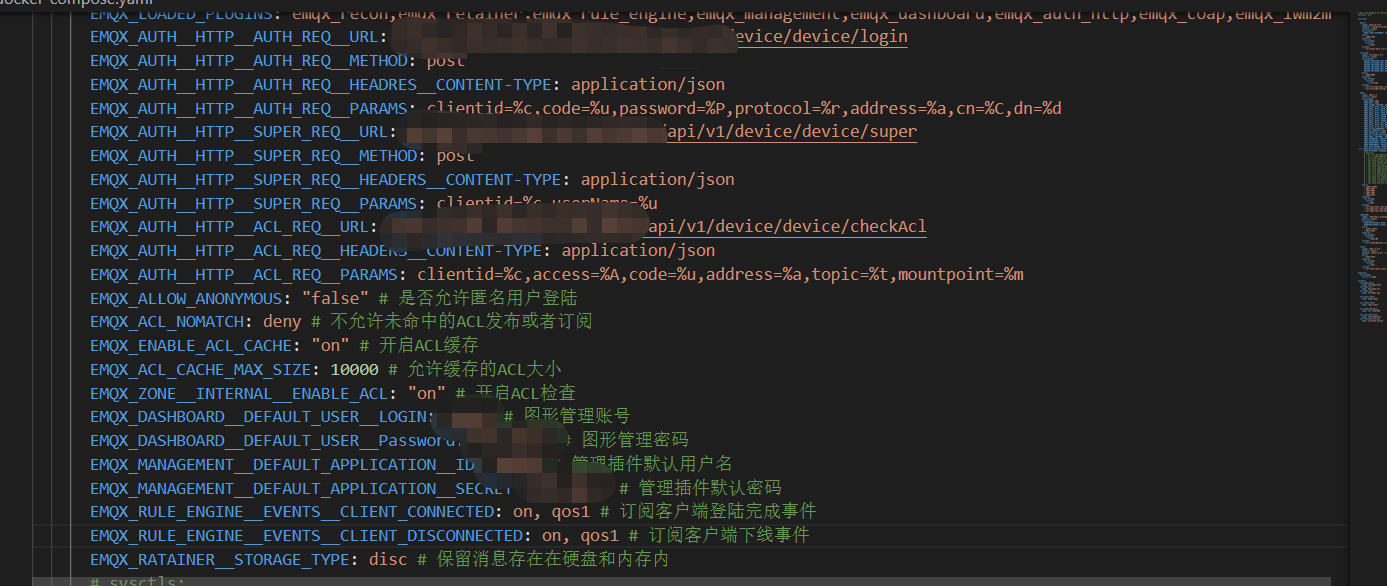This screenshot has width=1387, height=586.
Task: Click the comment 订阅客户端登陆完成事件
Action: pyautogui.click(x=708, y=512)
